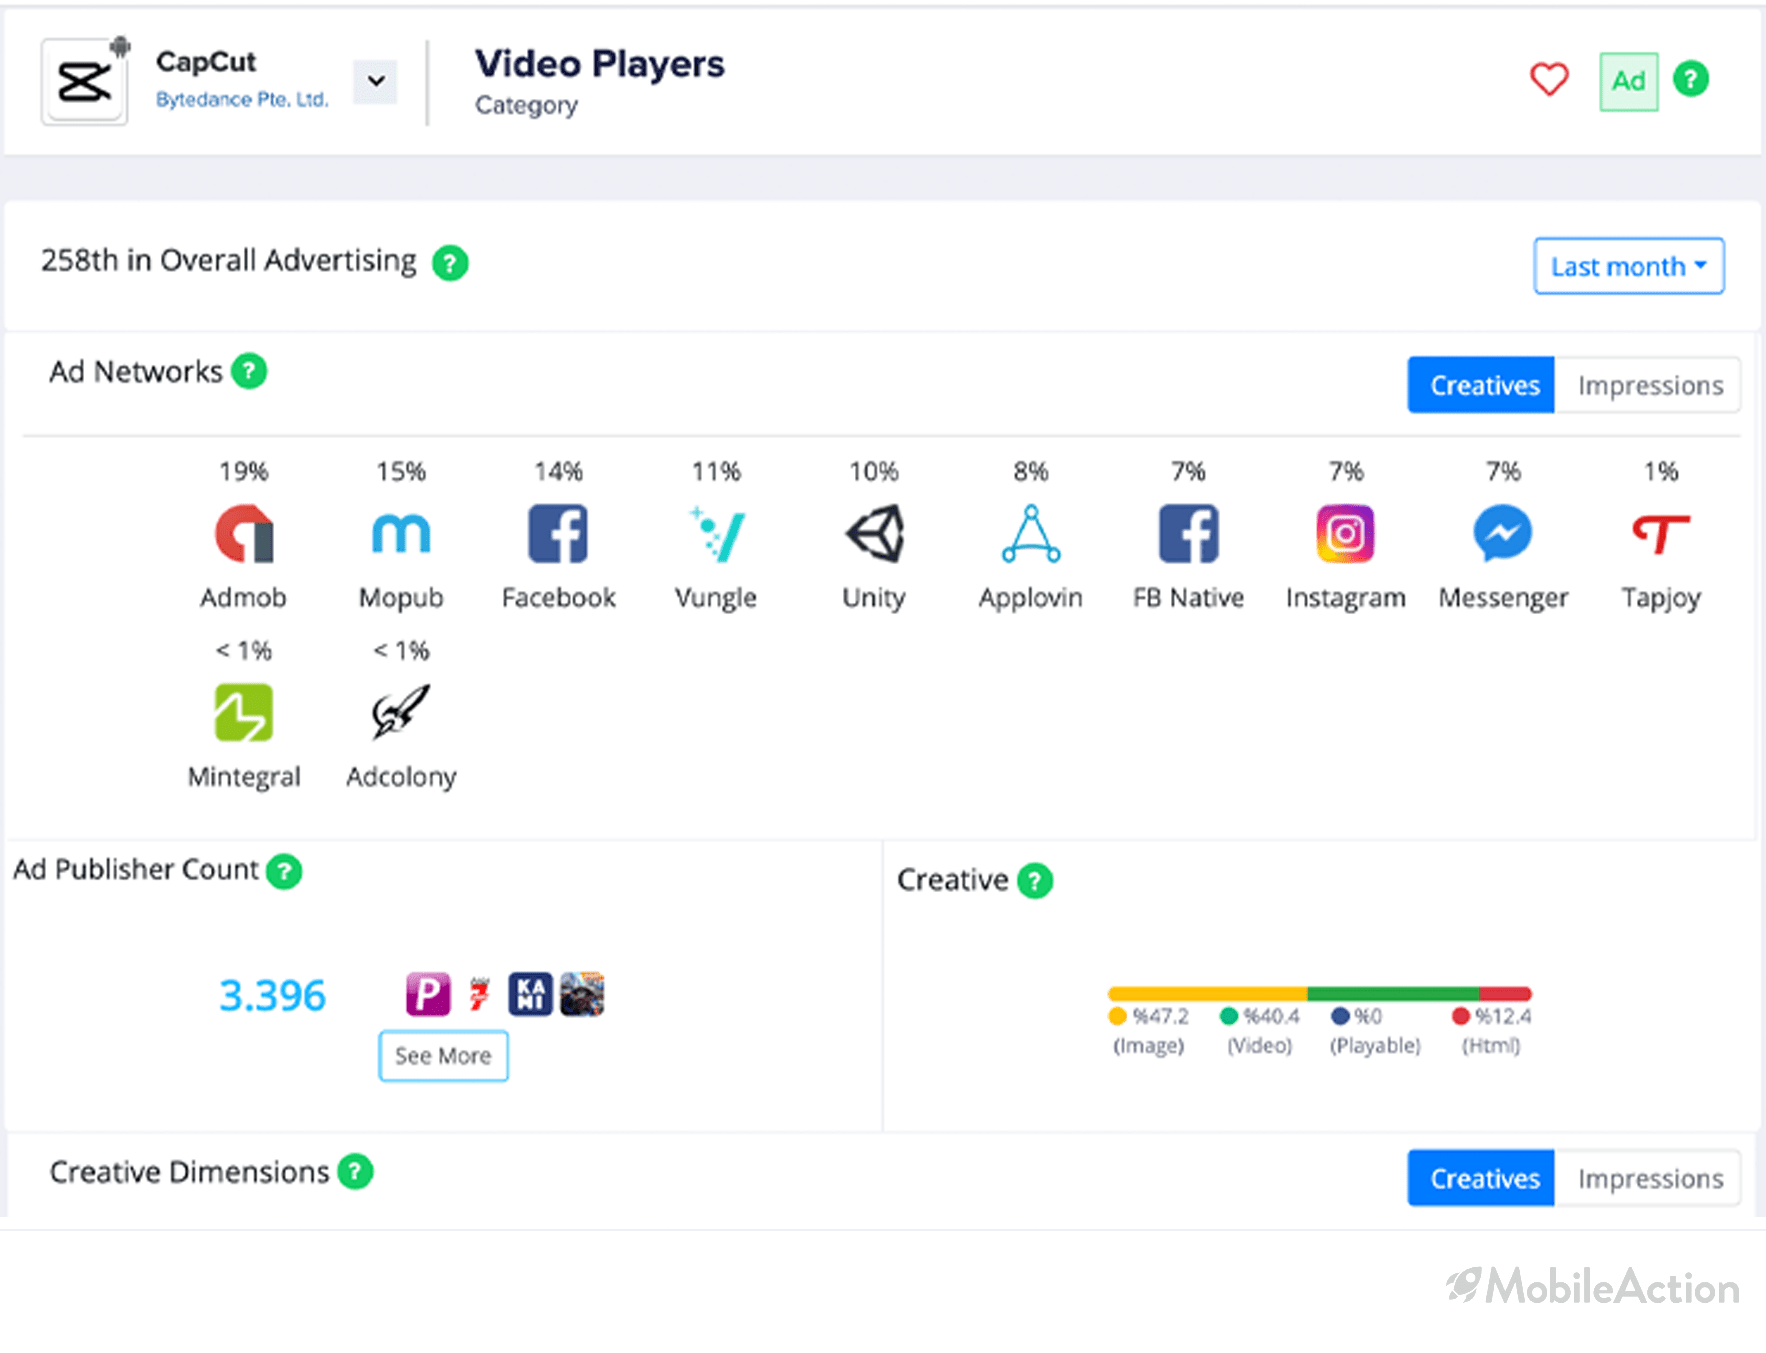This screenshot has height=1353, width=1766.
Task: Click the green Ad badge icon
Action: (1629, 81)
